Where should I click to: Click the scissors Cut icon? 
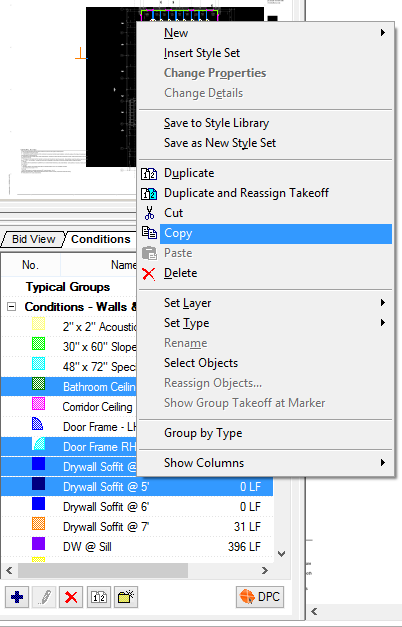[x=149, y=213]
